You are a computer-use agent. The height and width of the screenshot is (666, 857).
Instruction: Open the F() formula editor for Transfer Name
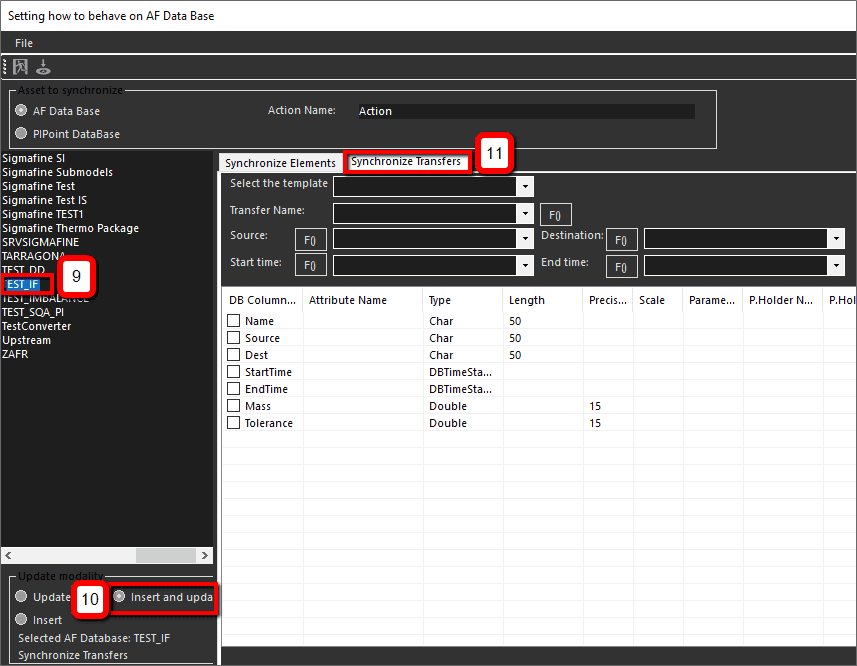[555, 213]
